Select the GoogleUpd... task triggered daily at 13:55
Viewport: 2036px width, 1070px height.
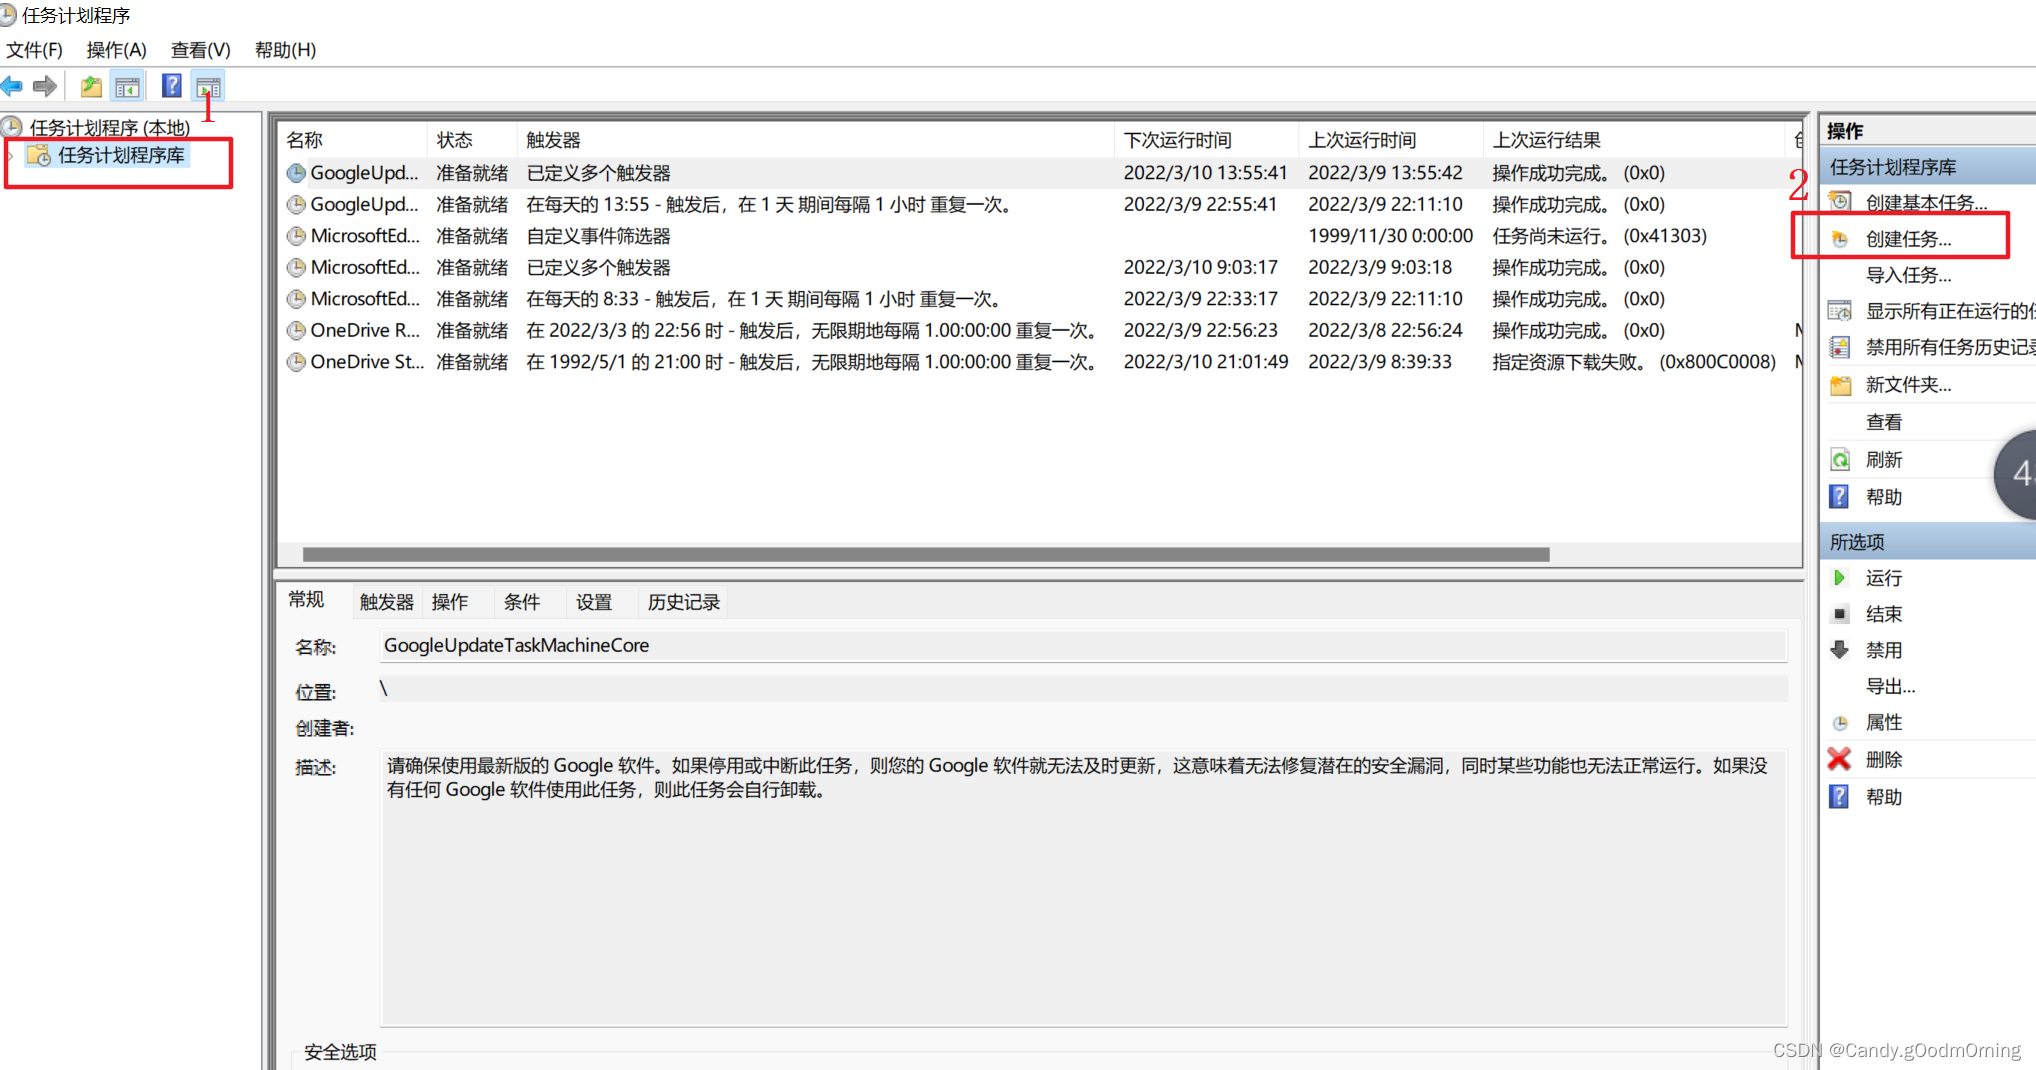1040,204
